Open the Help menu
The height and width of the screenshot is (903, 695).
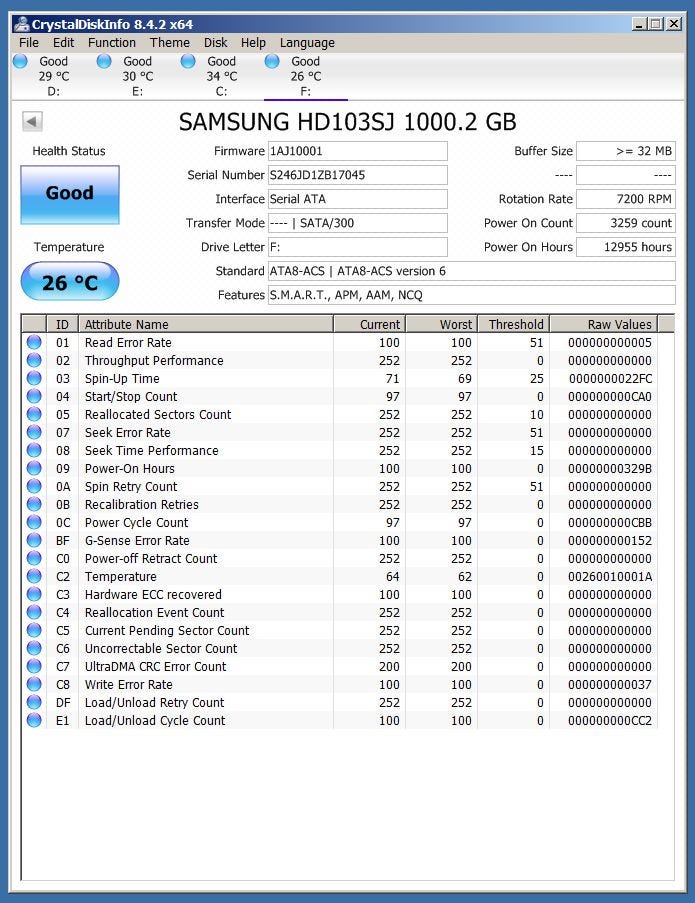[253, 43]
